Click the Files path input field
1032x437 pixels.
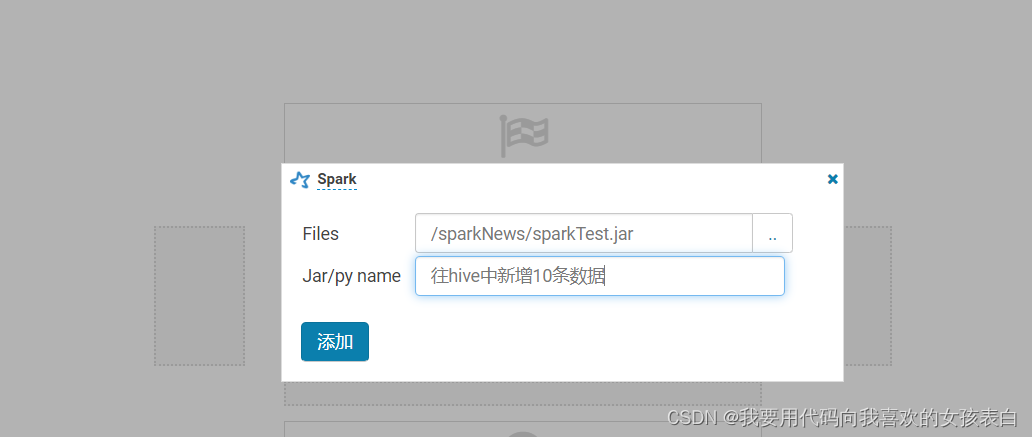click(584, 233)
